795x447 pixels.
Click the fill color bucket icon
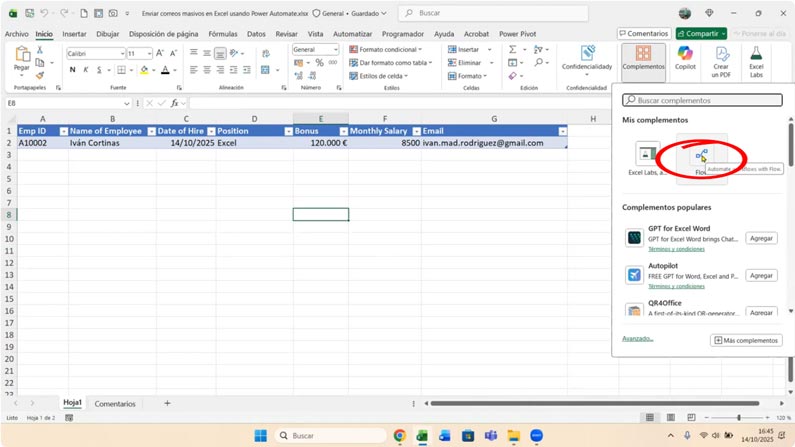(x=144, y=69)
